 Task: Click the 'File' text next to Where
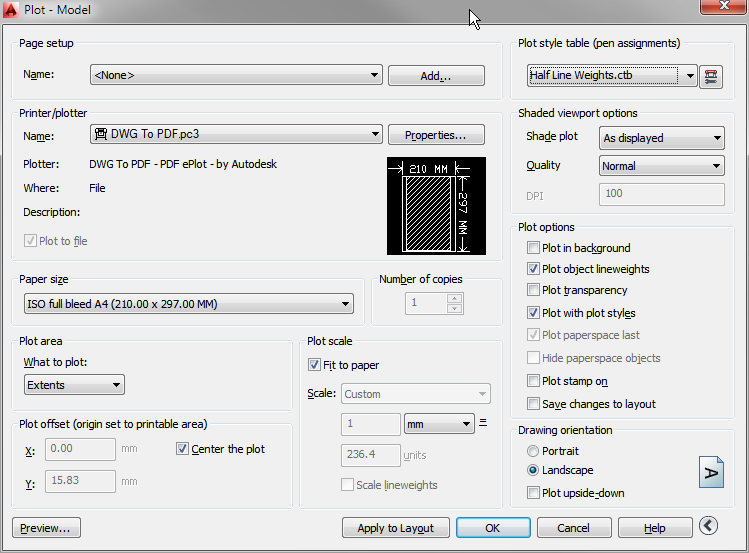pos(97,188)
